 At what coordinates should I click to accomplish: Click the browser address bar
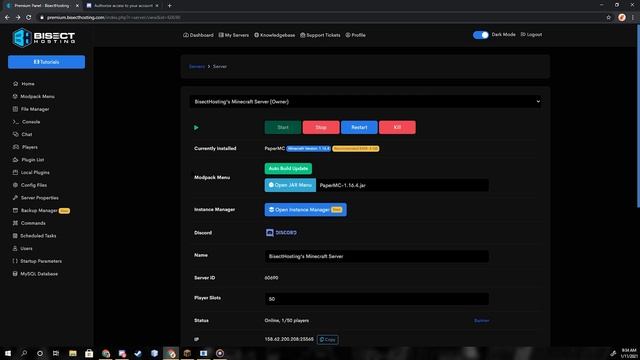tap(322, 18)
